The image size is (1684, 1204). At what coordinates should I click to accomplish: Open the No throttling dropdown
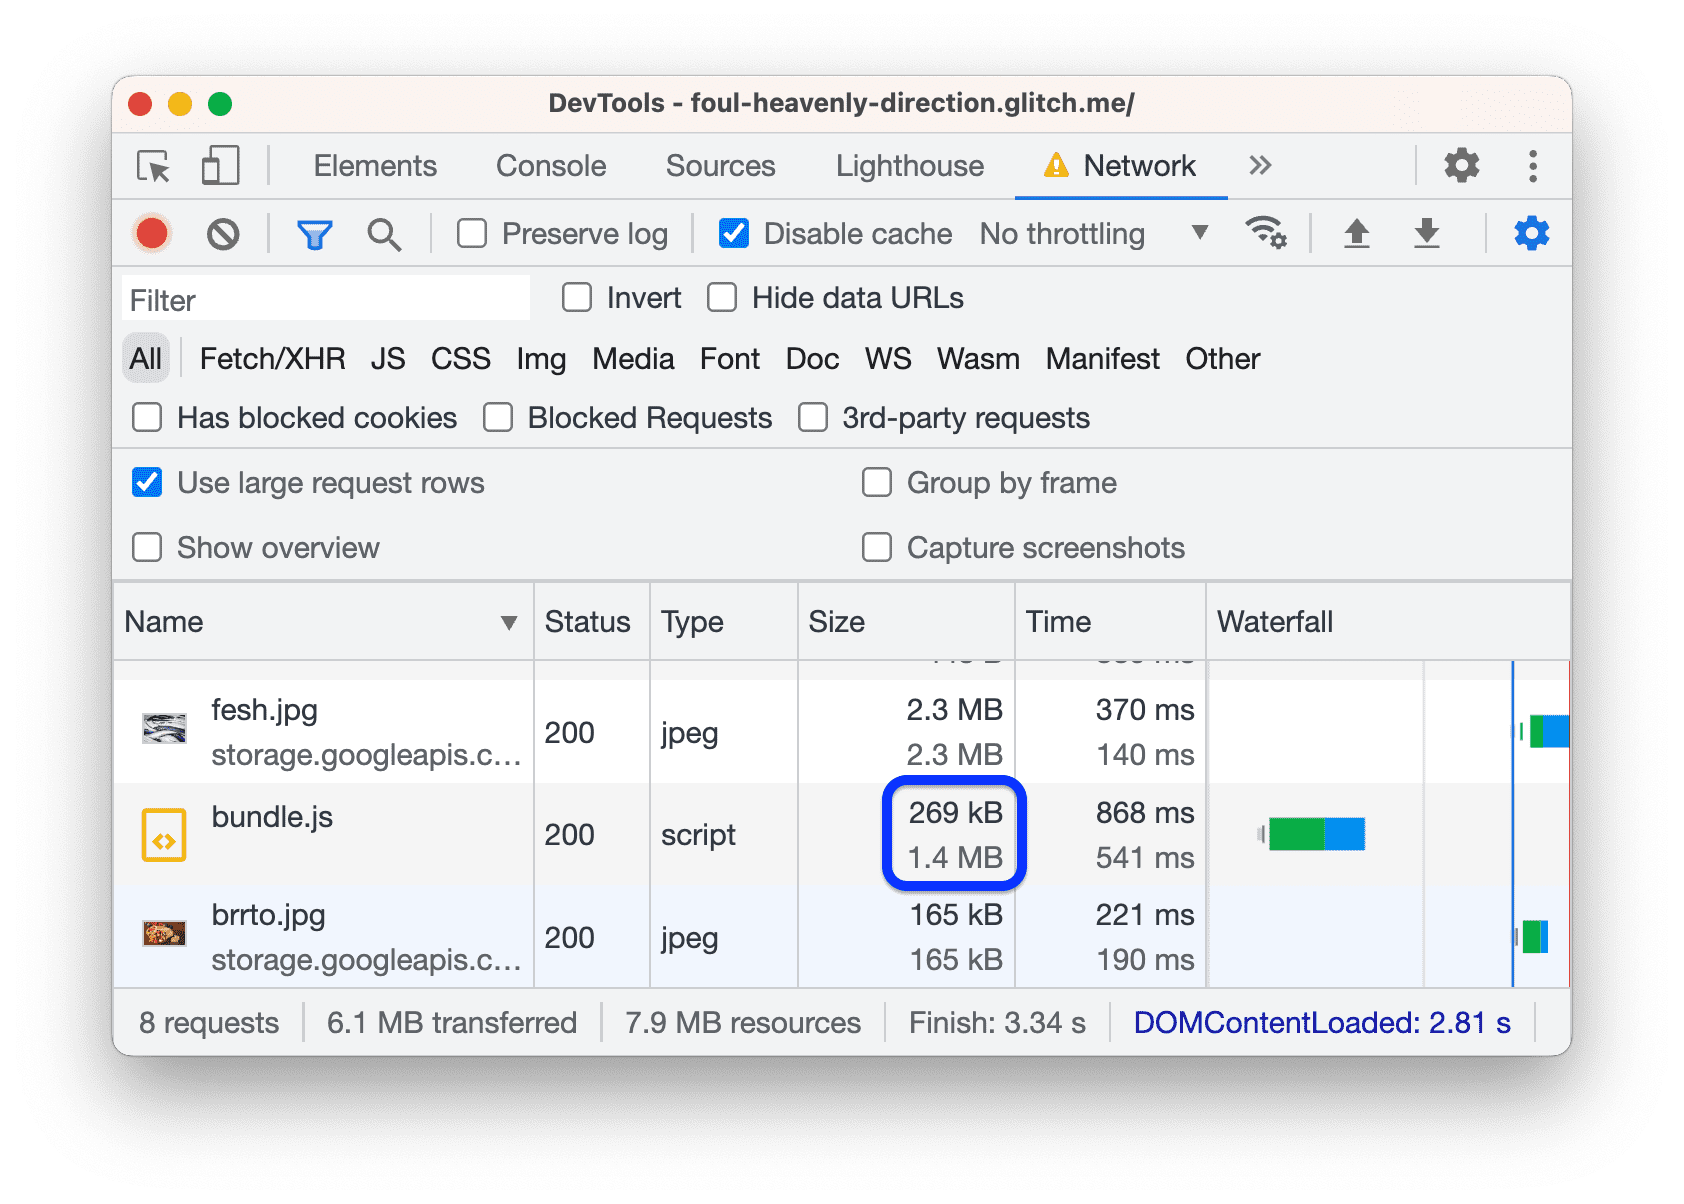click(1094, 234)
